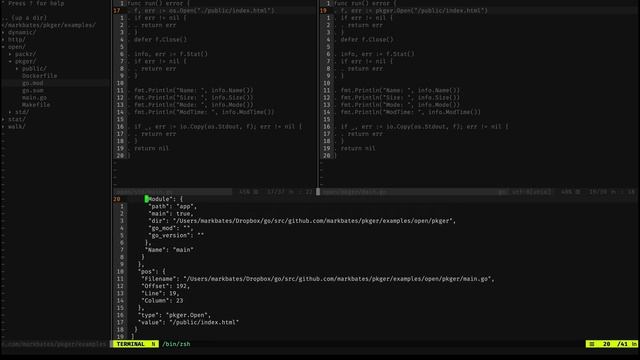This screenshot has width=640, height=360.
Task: Click the "pos": { line
Action: coord(152,271)
